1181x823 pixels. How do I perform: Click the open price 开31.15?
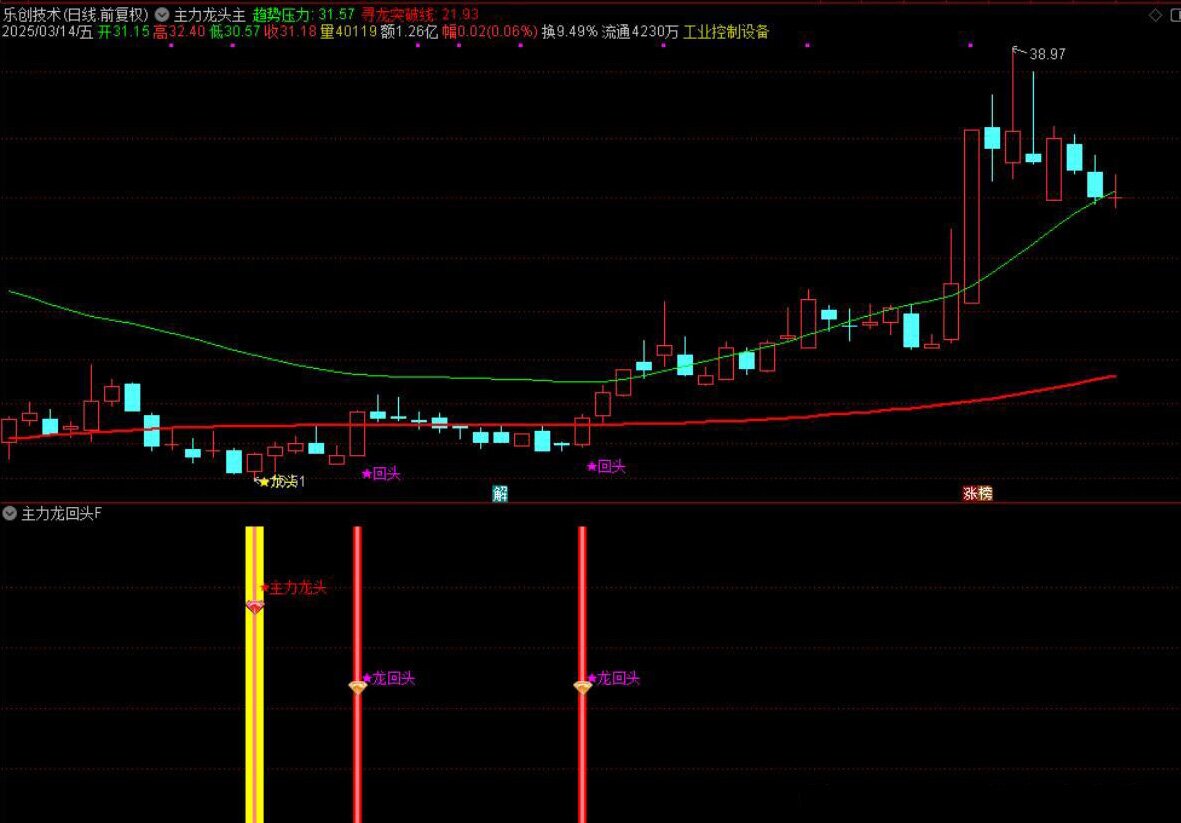[x=124, y=32]
